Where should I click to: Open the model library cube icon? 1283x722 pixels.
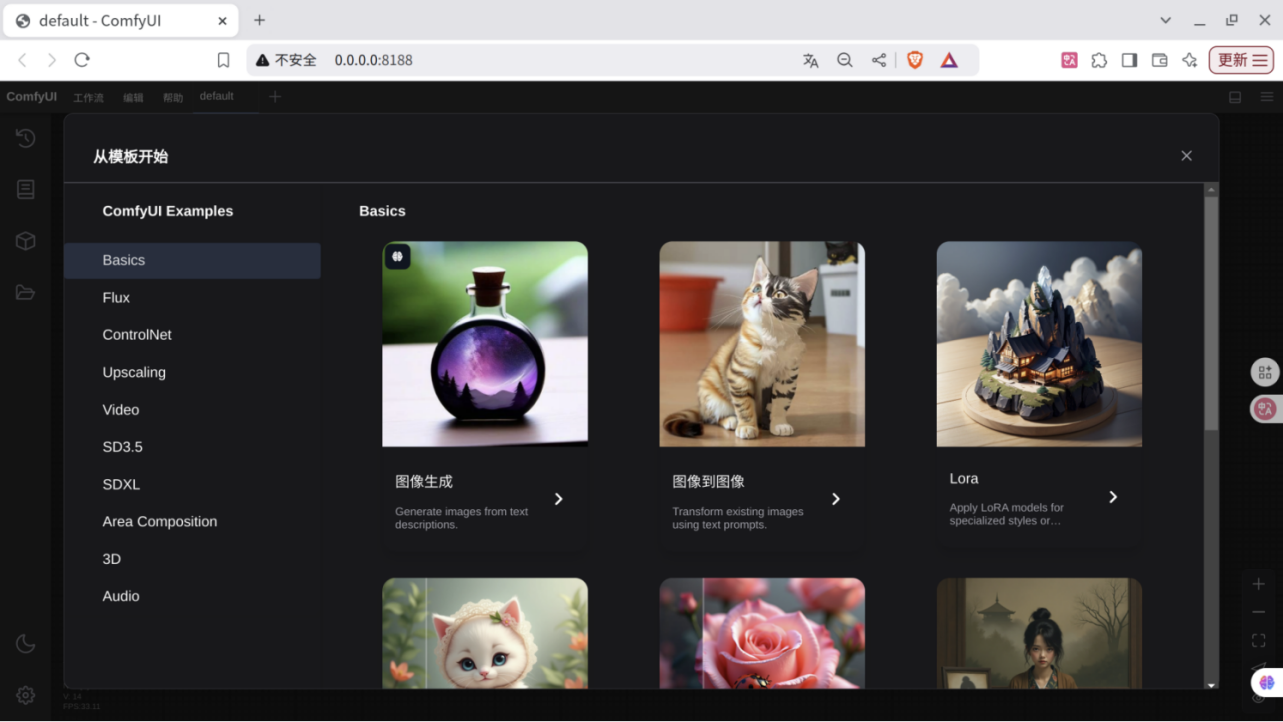coord(26,241)
